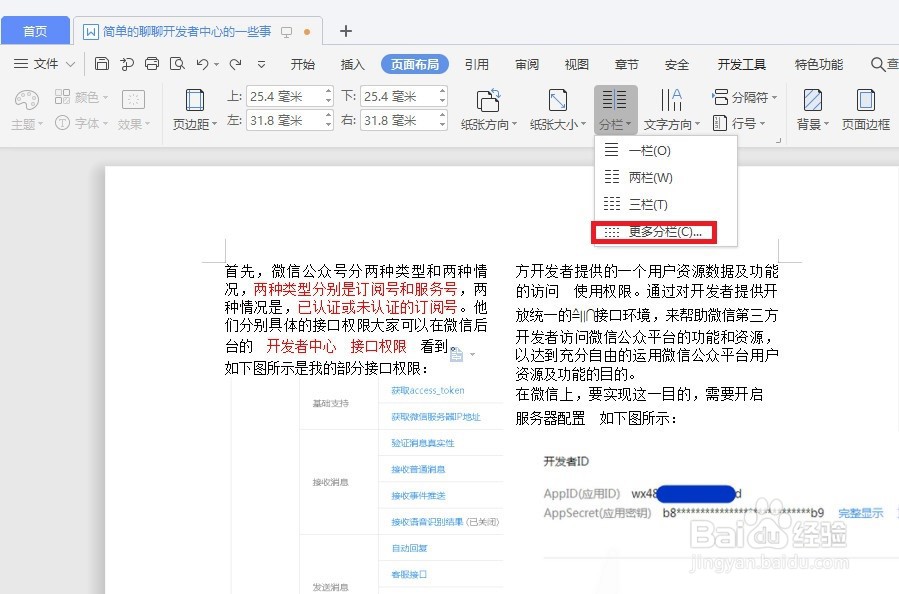899x594 pixels.
Task: Click the red text 开发者中心
Action: (302, 346)
